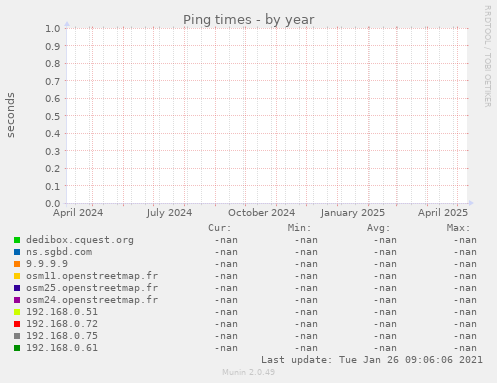Click the legend label ns.sgbd.com
497x383 pixels.
(59, 252)
